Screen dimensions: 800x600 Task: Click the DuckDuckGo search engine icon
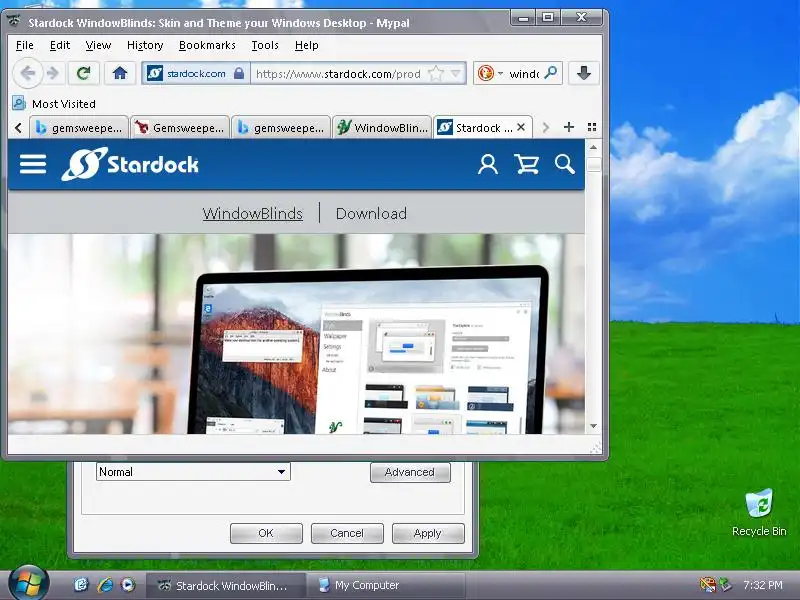[486, 73]
